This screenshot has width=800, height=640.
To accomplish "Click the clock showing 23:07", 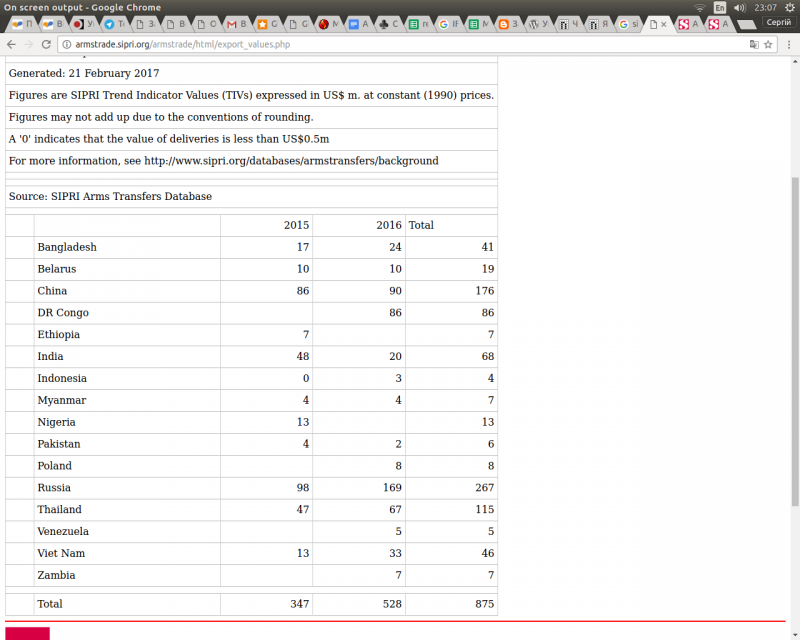I will click(x=765, y=7).
